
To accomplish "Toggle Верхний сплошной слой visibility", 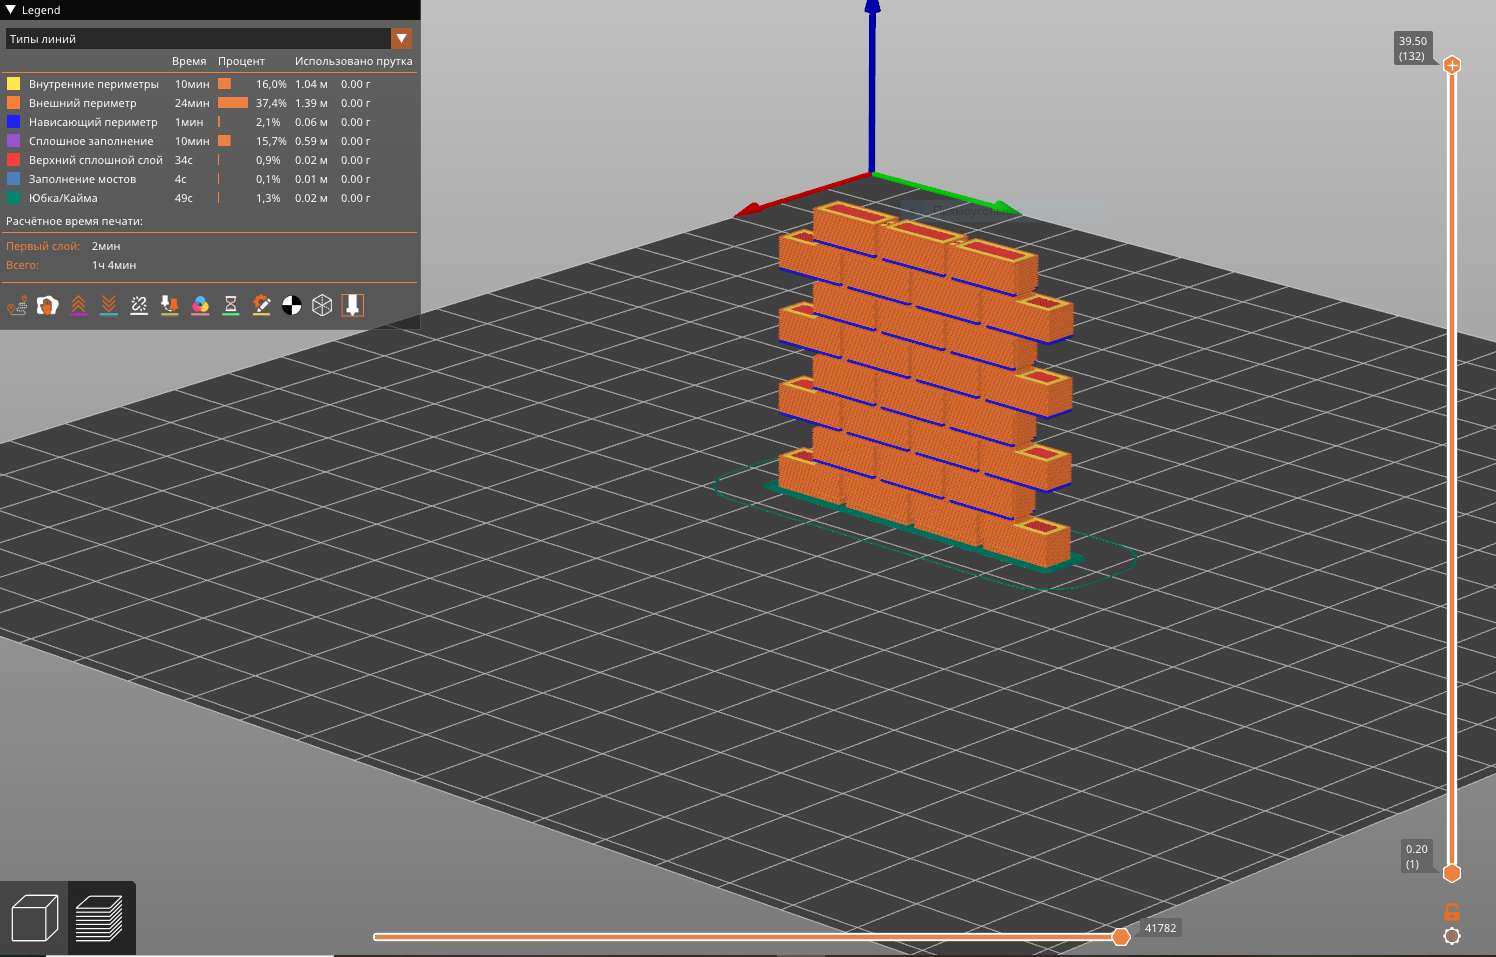I will tap(210, 160).
